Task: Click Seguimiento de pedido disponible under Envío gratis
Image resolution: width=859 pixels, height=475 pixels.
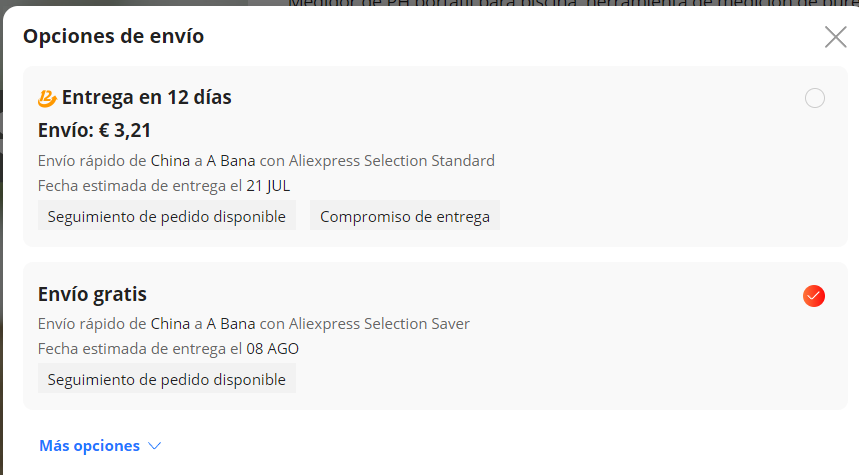Action: 167,379
